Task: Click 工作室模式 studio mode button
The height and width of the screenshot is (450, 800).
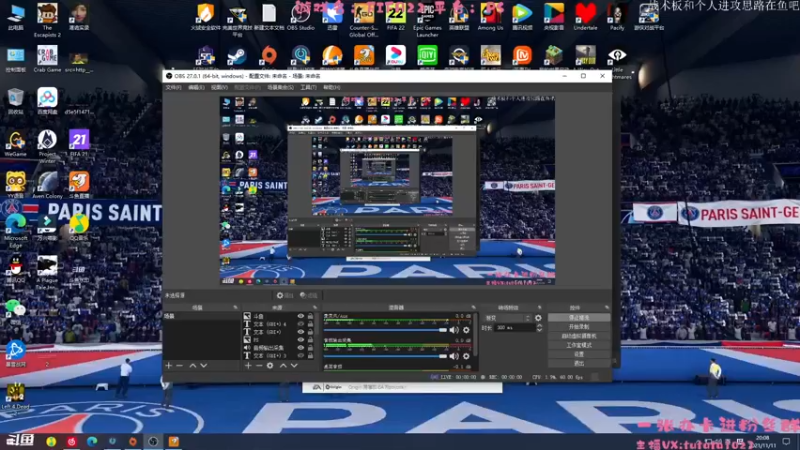Action: (x=579, y=345)
